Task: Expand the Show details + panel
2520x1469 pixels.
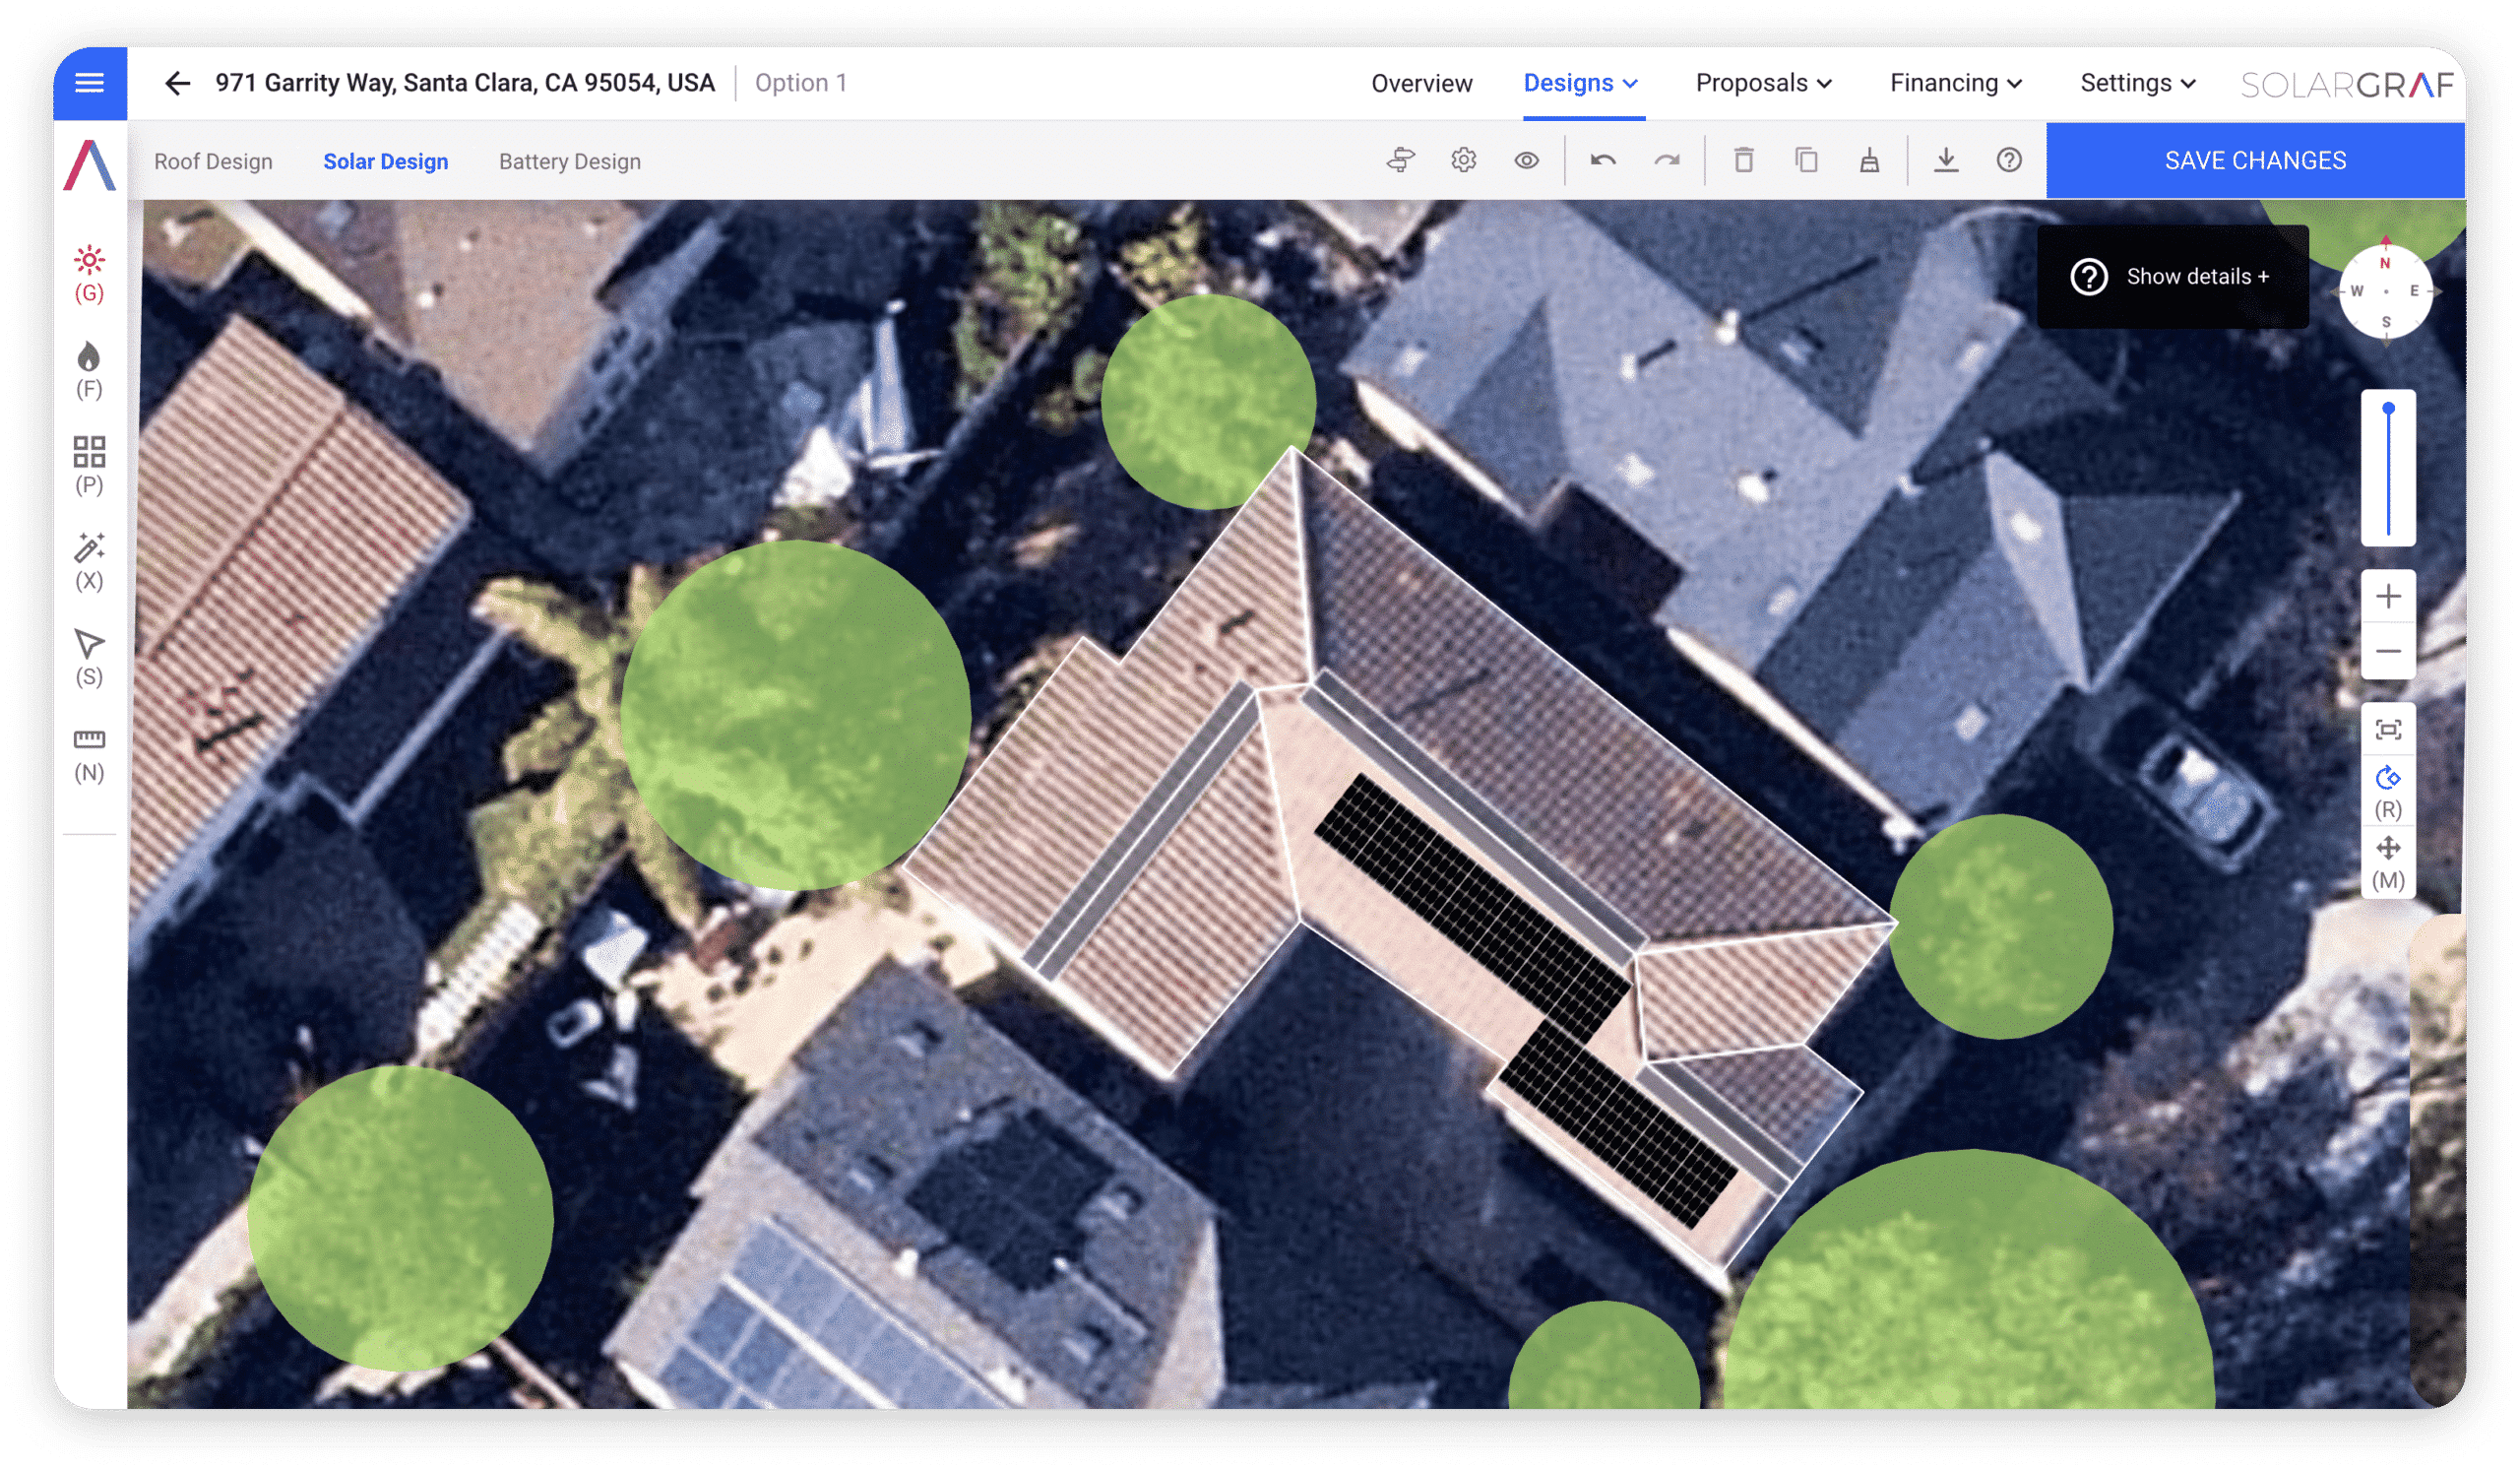Action: point(2172,277)
